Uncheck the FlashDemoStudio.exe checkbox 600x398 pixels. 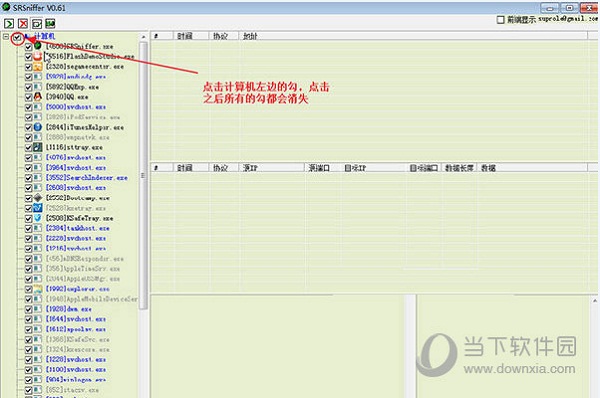(28, 57)
